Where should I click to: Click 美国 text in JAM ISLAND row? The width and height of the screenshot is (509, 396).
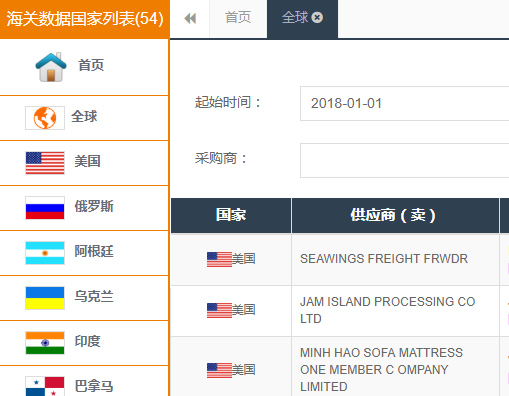tap(244, 310)
